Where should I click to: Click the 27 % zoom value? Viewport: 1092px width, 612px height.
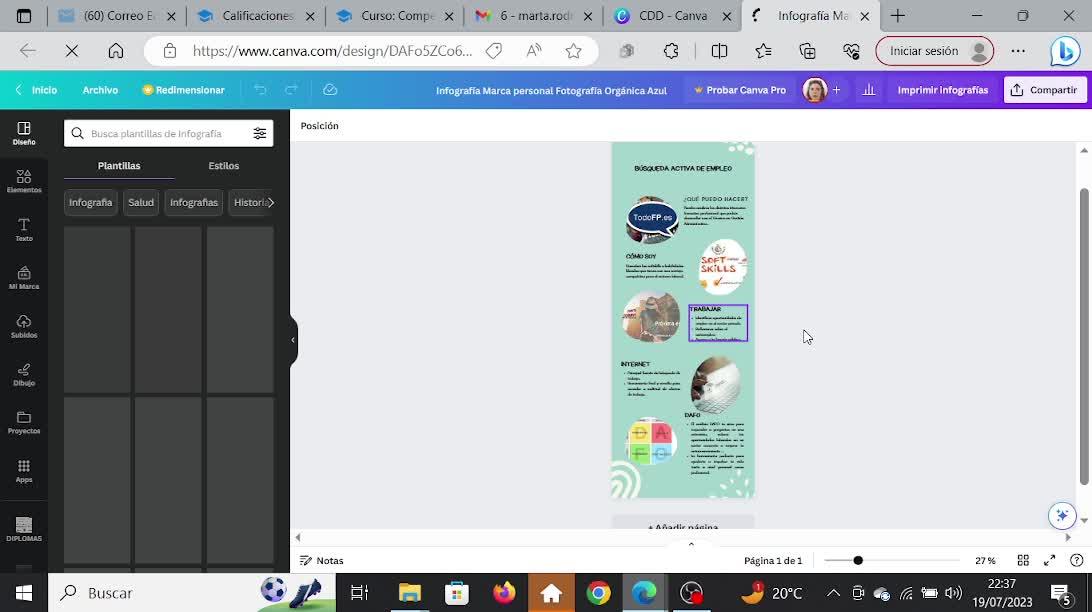pyautogui.click(x=985, y=560)
